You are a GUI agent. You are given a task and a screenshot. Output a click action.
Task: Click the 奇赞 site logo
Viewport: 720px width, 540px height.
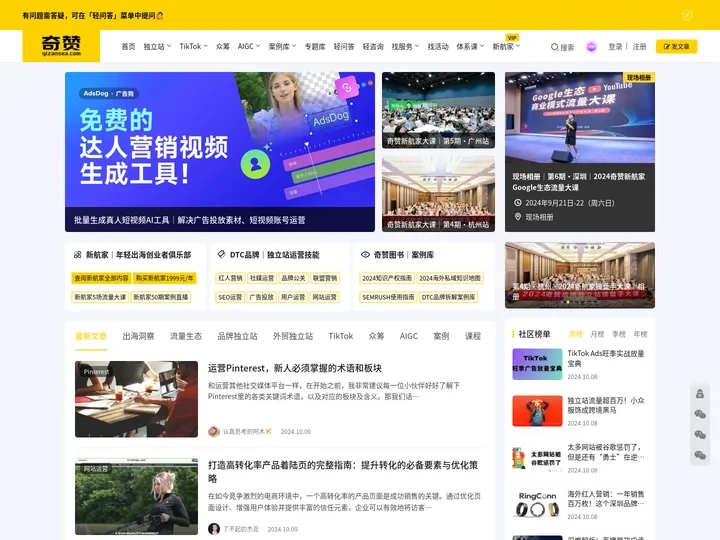tap(61, 46)
